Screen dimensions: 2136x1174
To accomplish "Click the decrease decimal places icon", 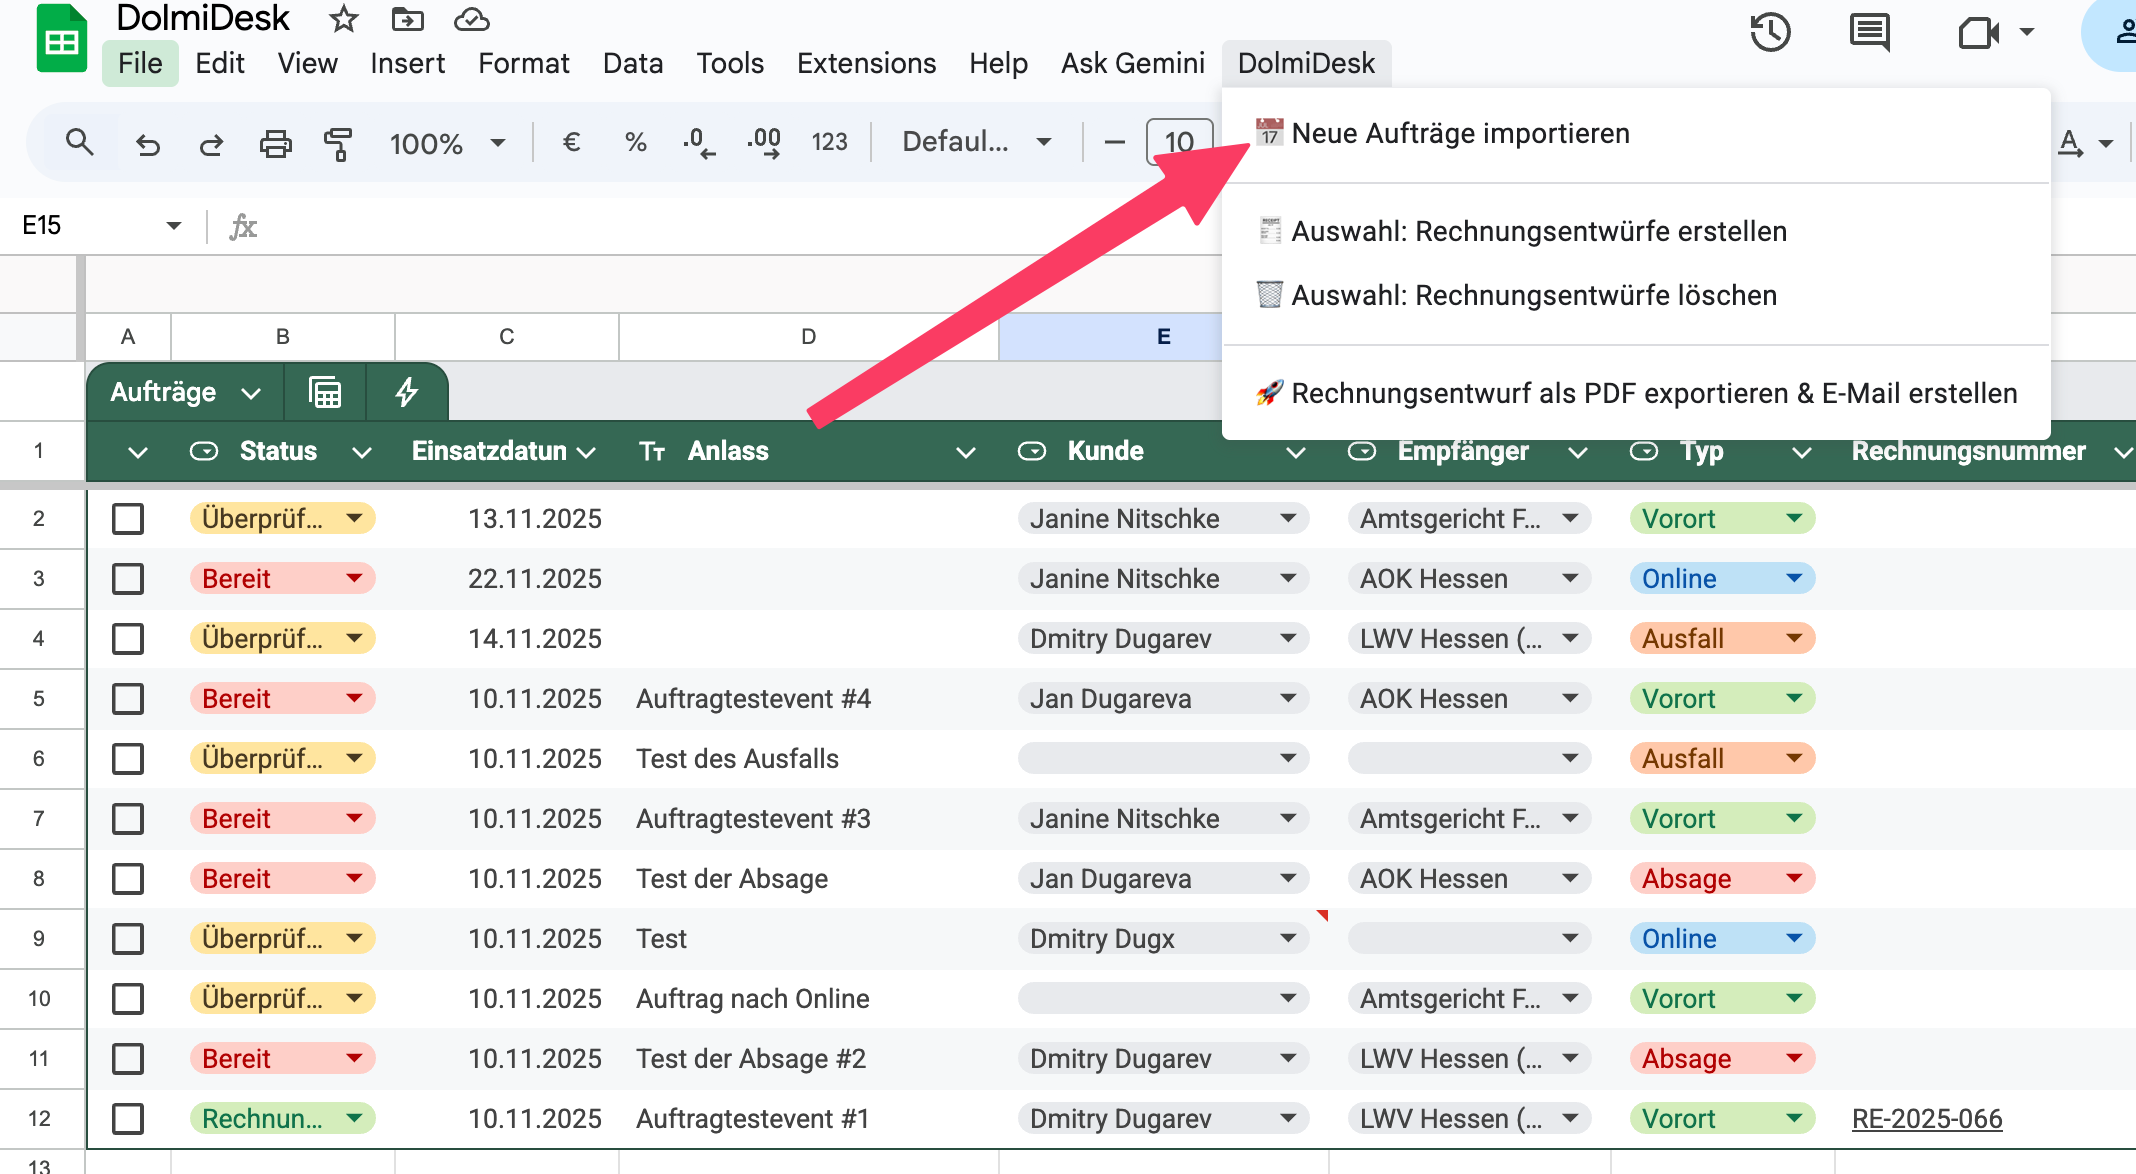I will [698, 143].
